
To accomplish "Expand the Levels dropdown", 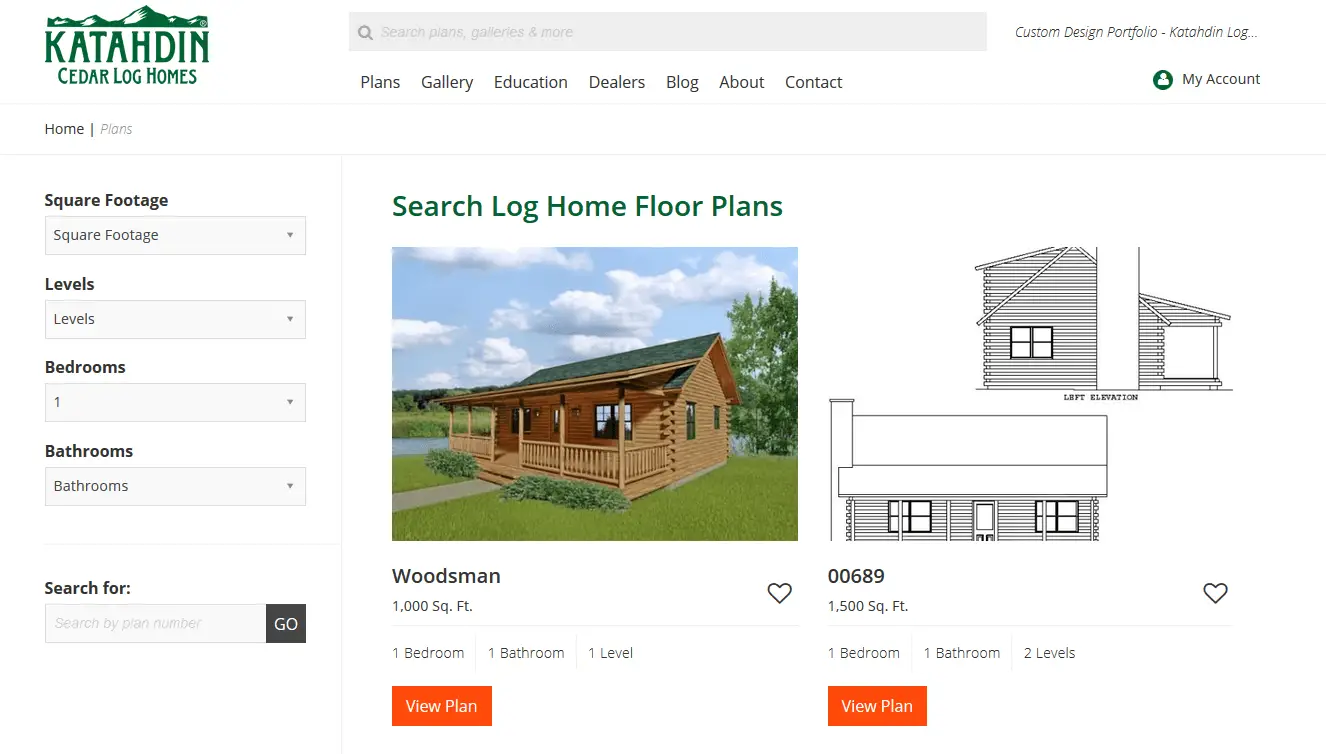I will click(175, 319).
